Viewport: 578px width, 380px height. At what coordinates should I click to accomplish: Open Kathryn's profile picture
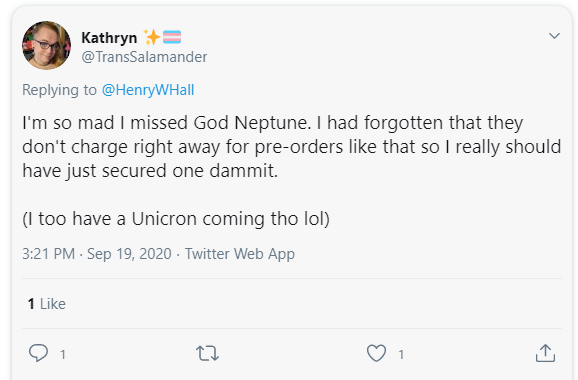pos(46,45)
